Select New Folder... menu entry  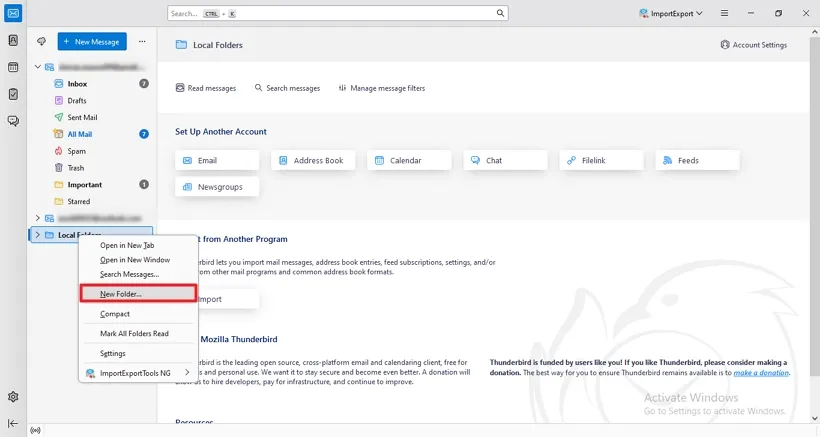(138, 294)
